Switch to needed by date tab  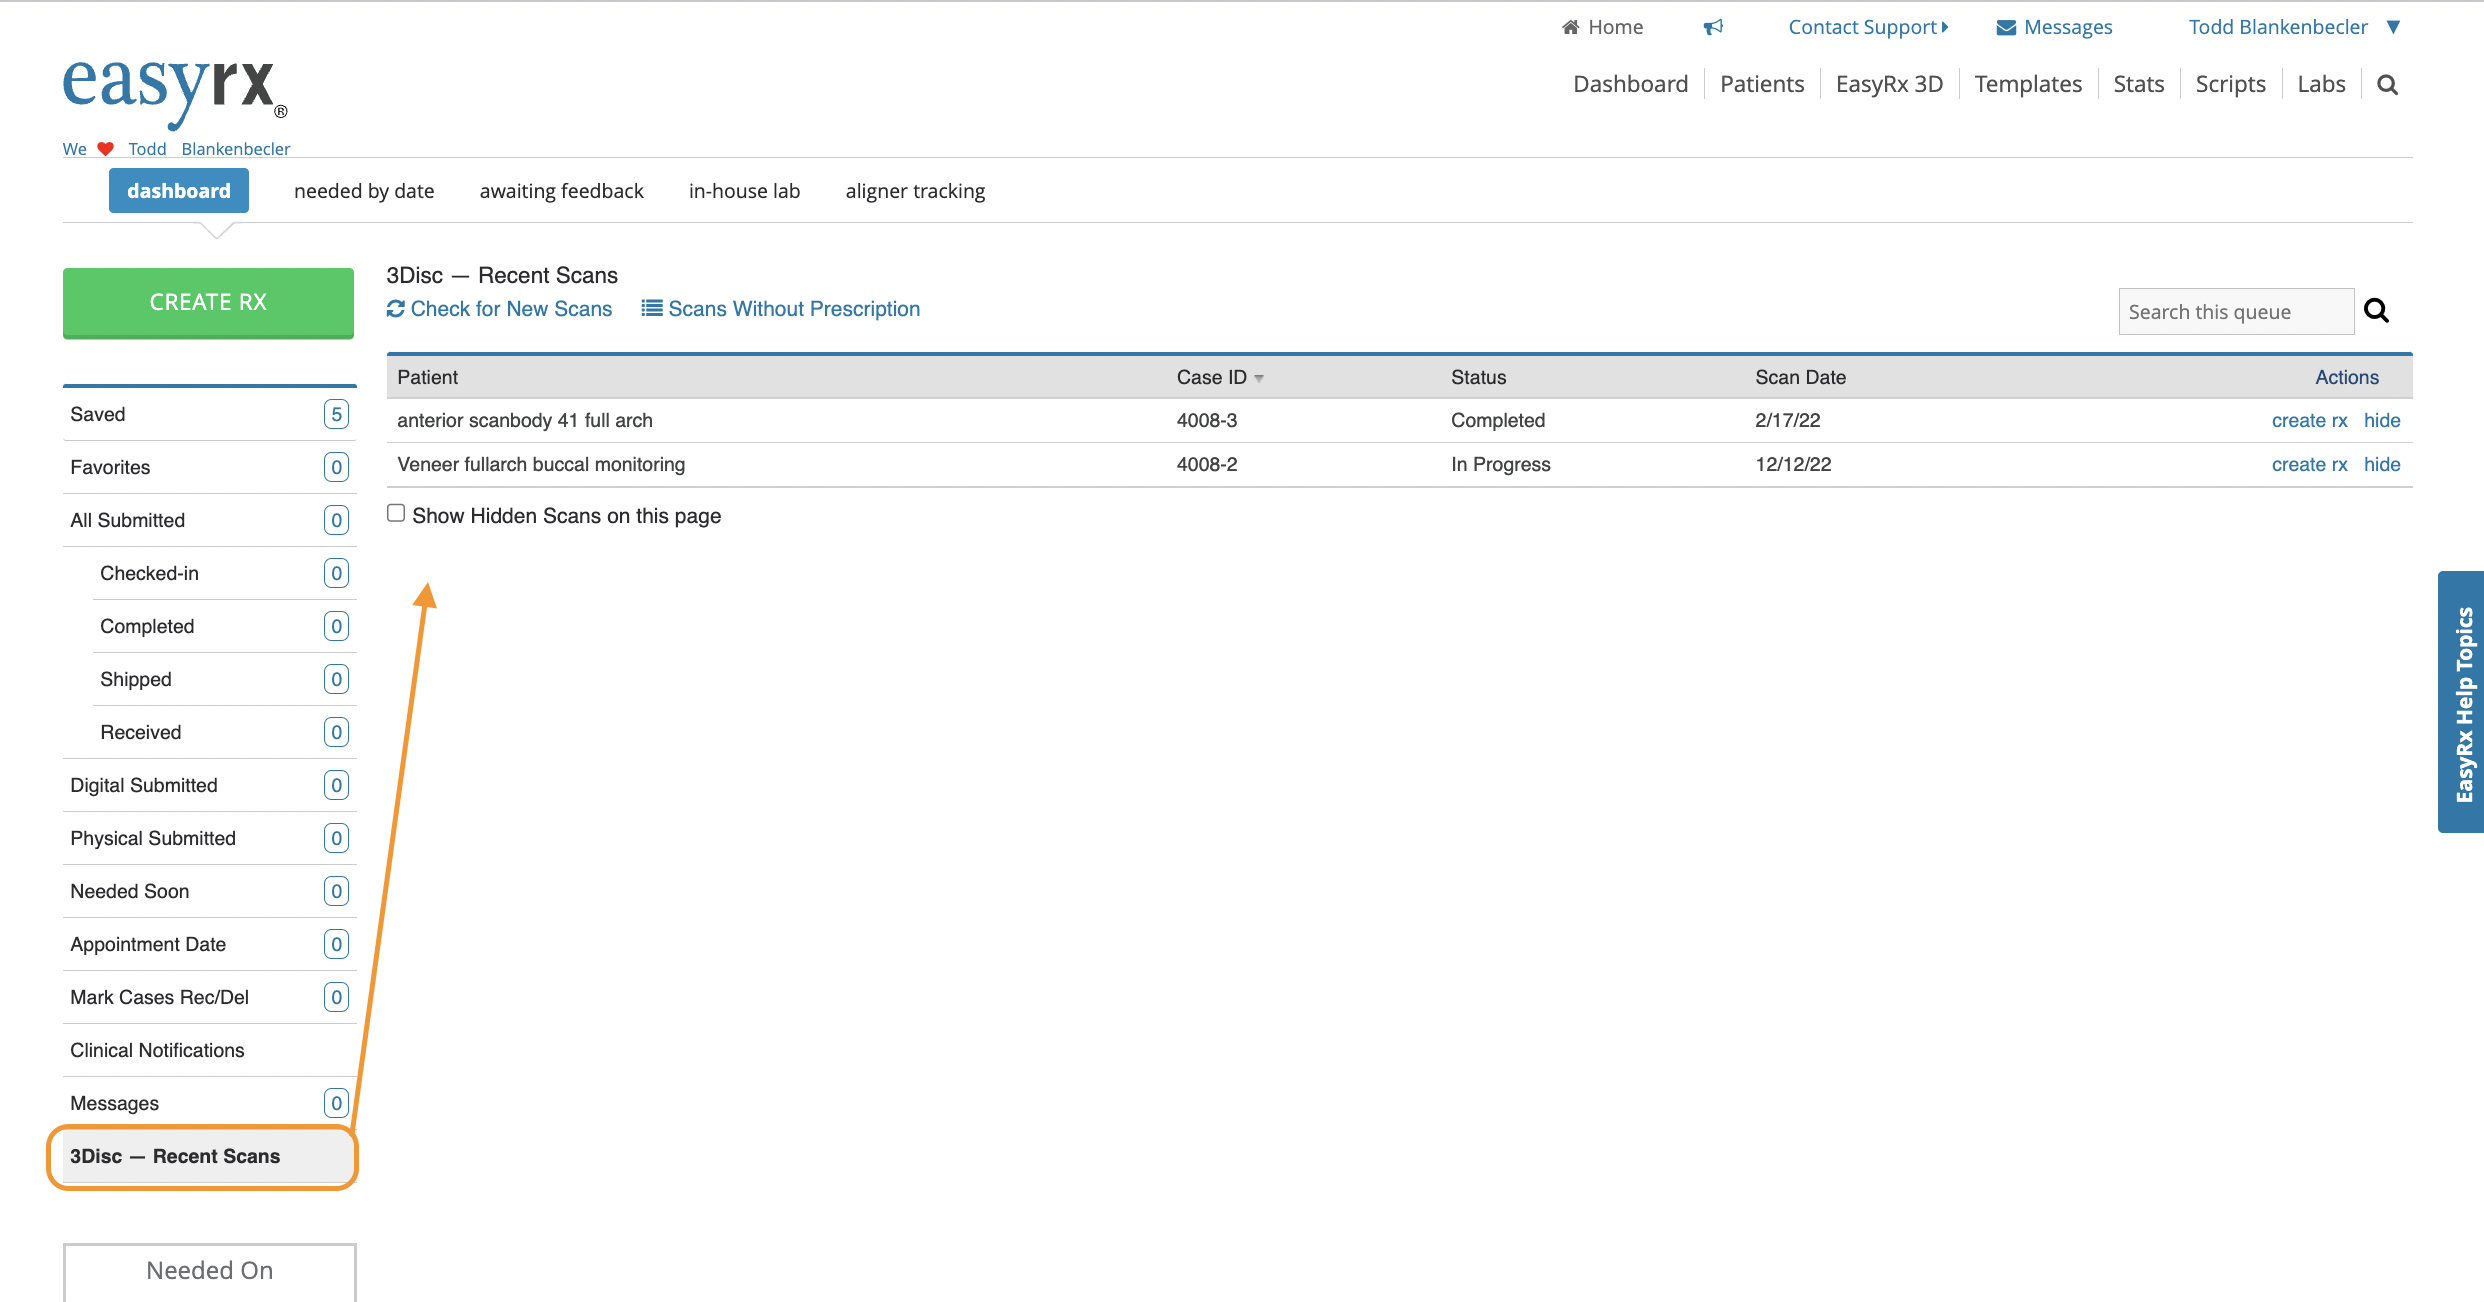[364, 191]
